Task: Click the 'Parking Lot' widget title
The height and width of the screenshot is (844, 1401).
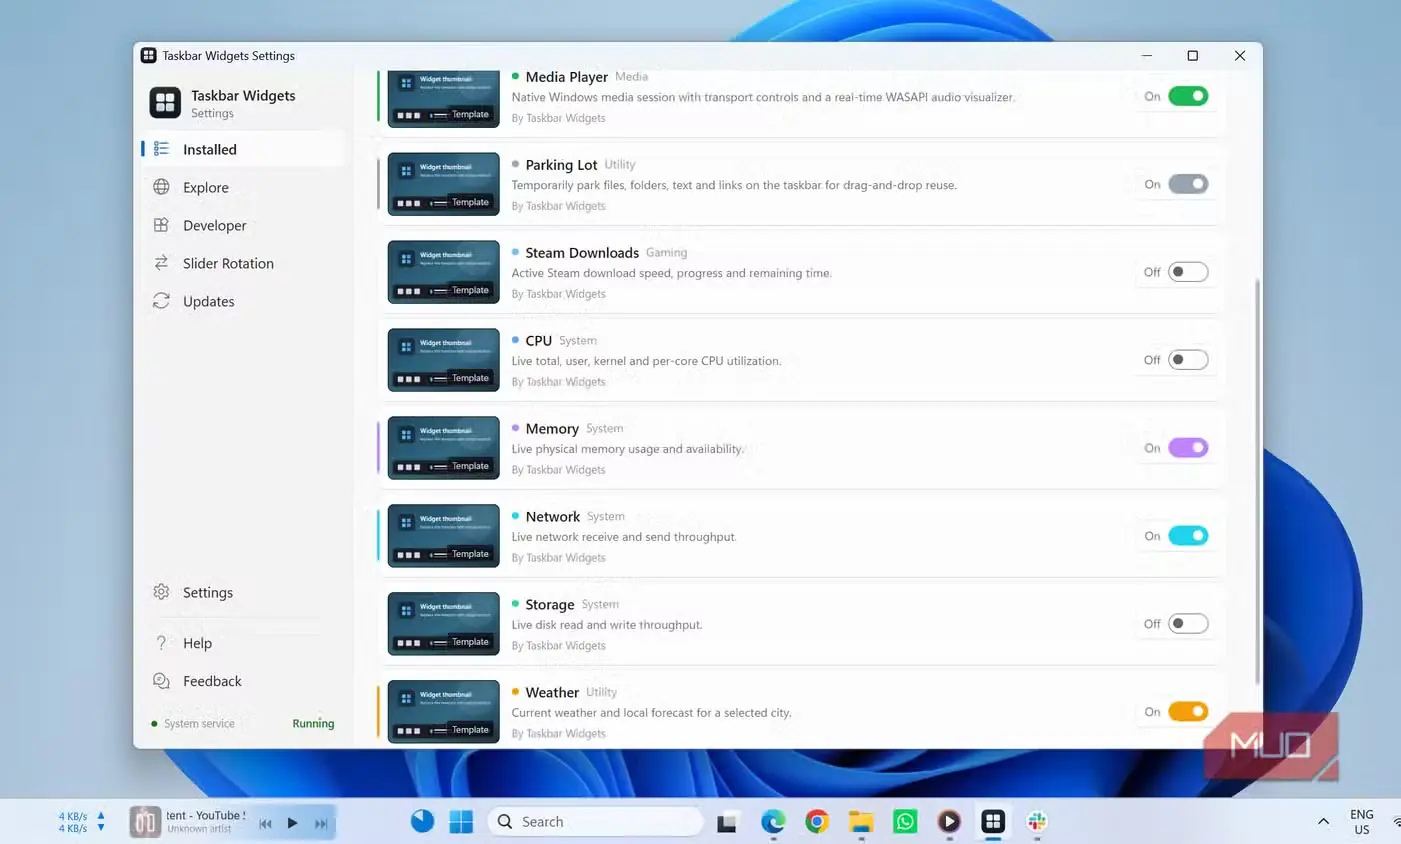Action: tap(561, 165)
